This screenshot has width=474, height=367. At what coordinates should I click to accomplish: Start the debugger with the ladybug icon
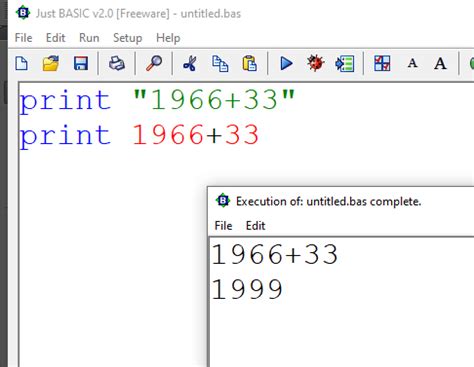tap(315, 63)
